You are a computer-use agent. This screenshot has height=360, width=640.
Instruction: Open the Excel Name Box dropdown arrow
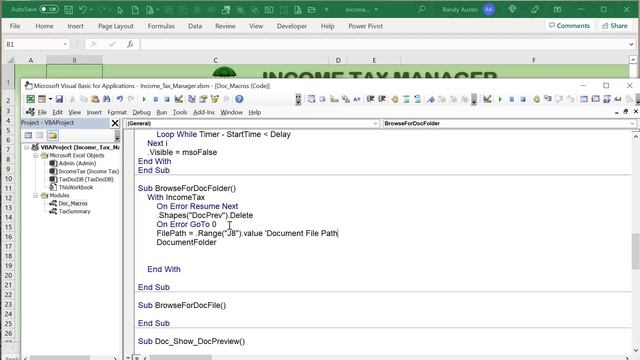(x=65, y=44)
